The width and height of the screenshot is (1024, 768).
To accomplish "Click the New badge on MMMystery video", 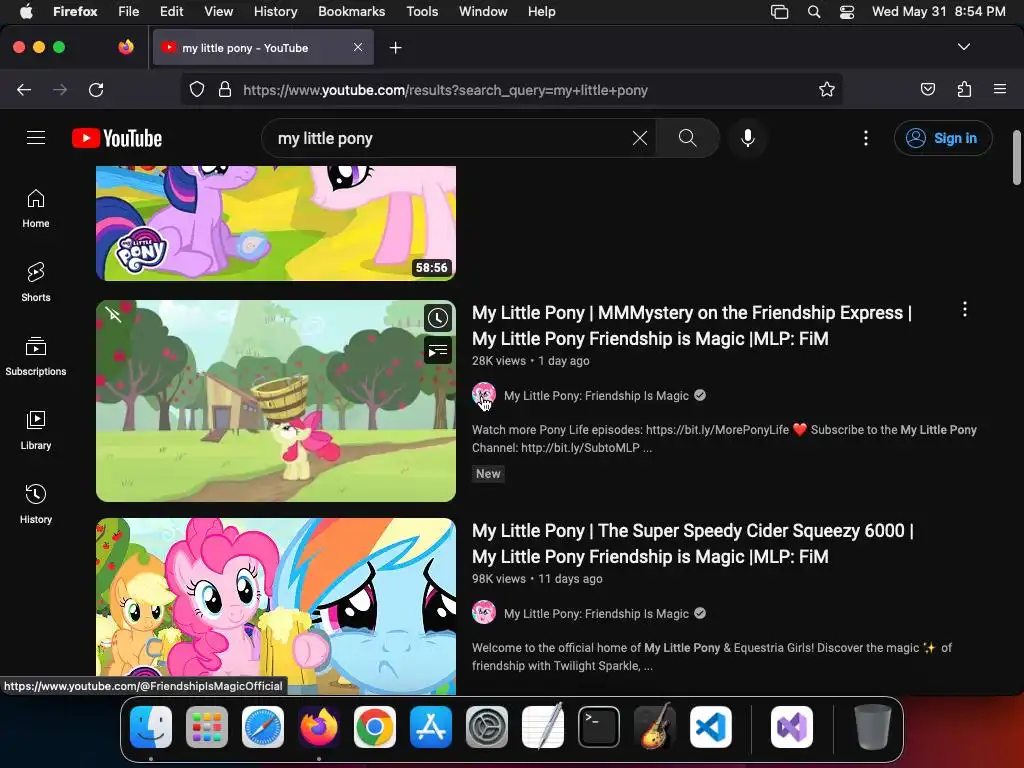I will (x=488, y=473).
